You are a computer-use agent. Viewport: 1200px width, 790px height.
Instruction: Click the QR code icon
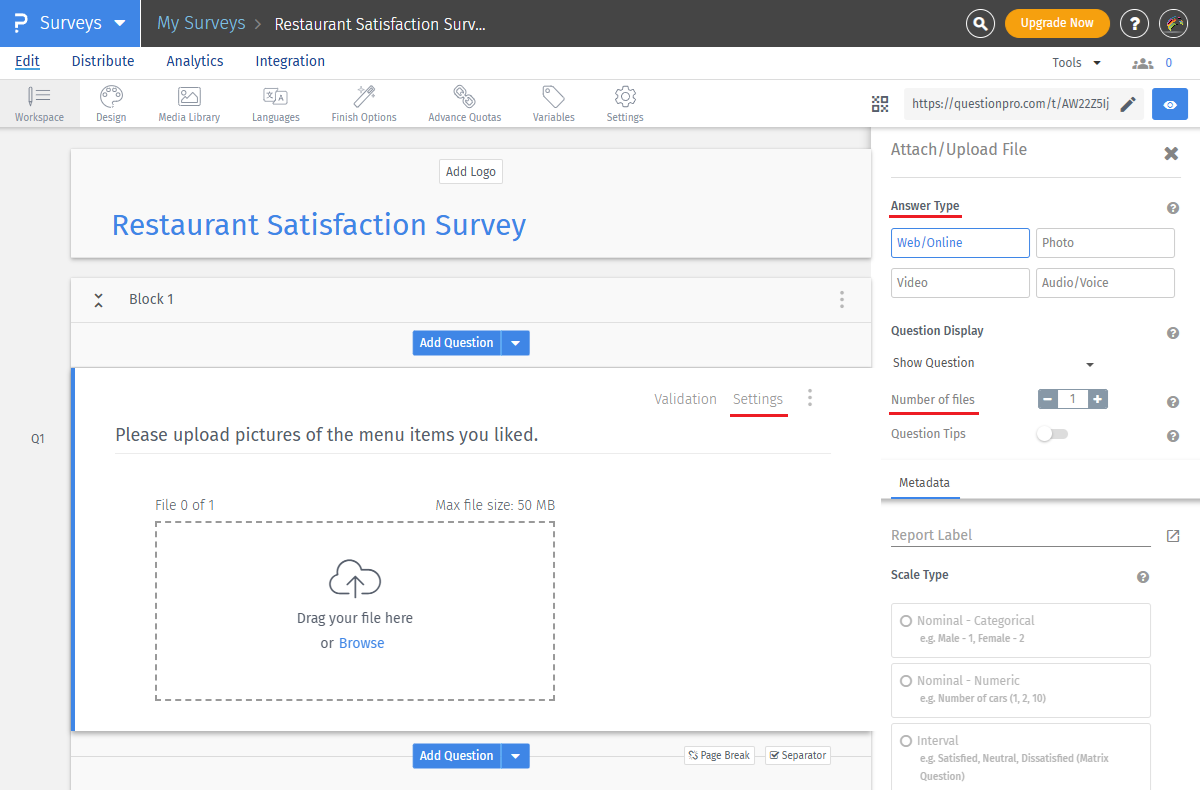[x=880, y=104]
